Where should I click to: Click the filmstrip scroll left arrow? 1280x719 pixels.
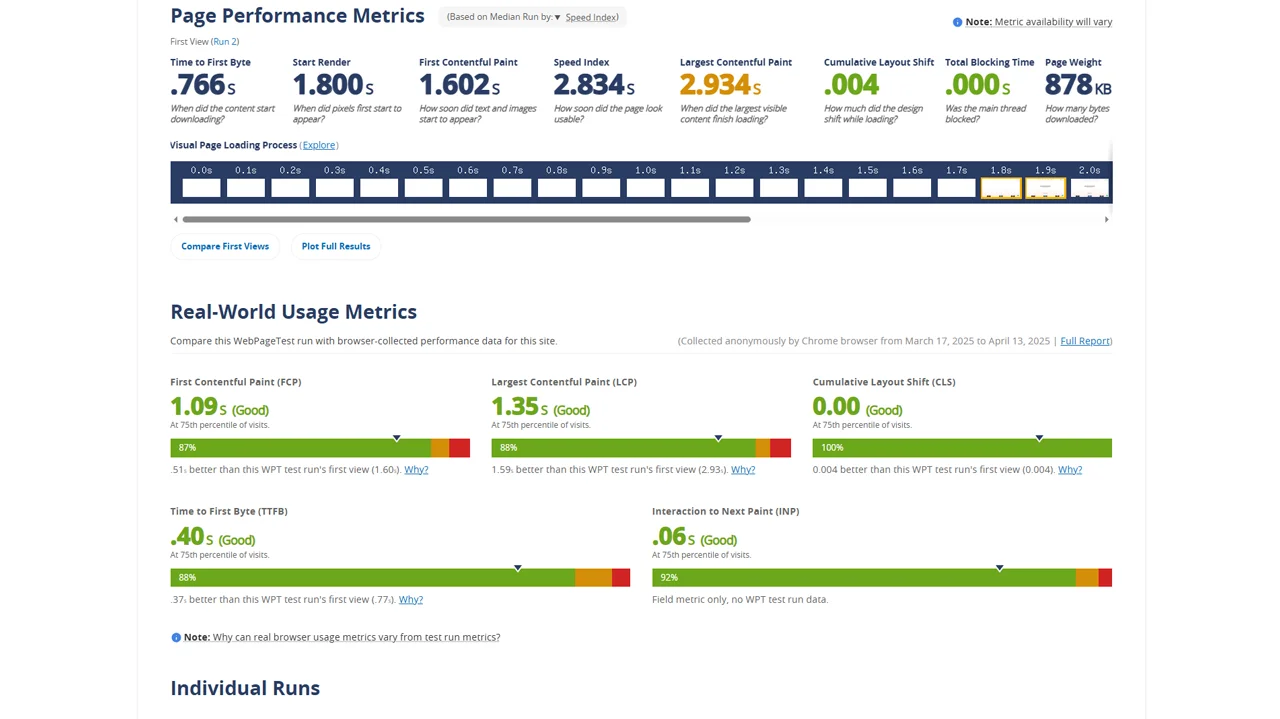pos(176,219)
